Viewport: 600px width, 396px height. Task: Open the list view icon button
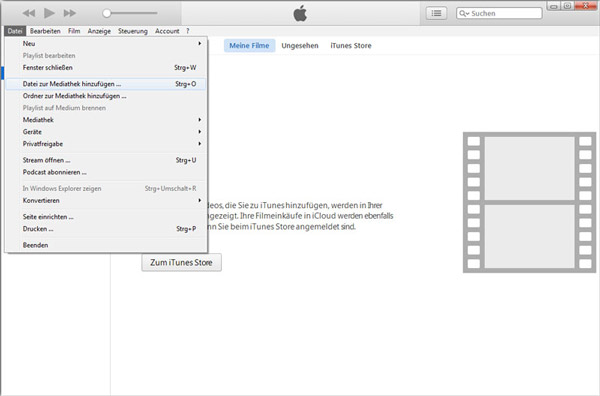pyautogui.click(x=436, y=13)
